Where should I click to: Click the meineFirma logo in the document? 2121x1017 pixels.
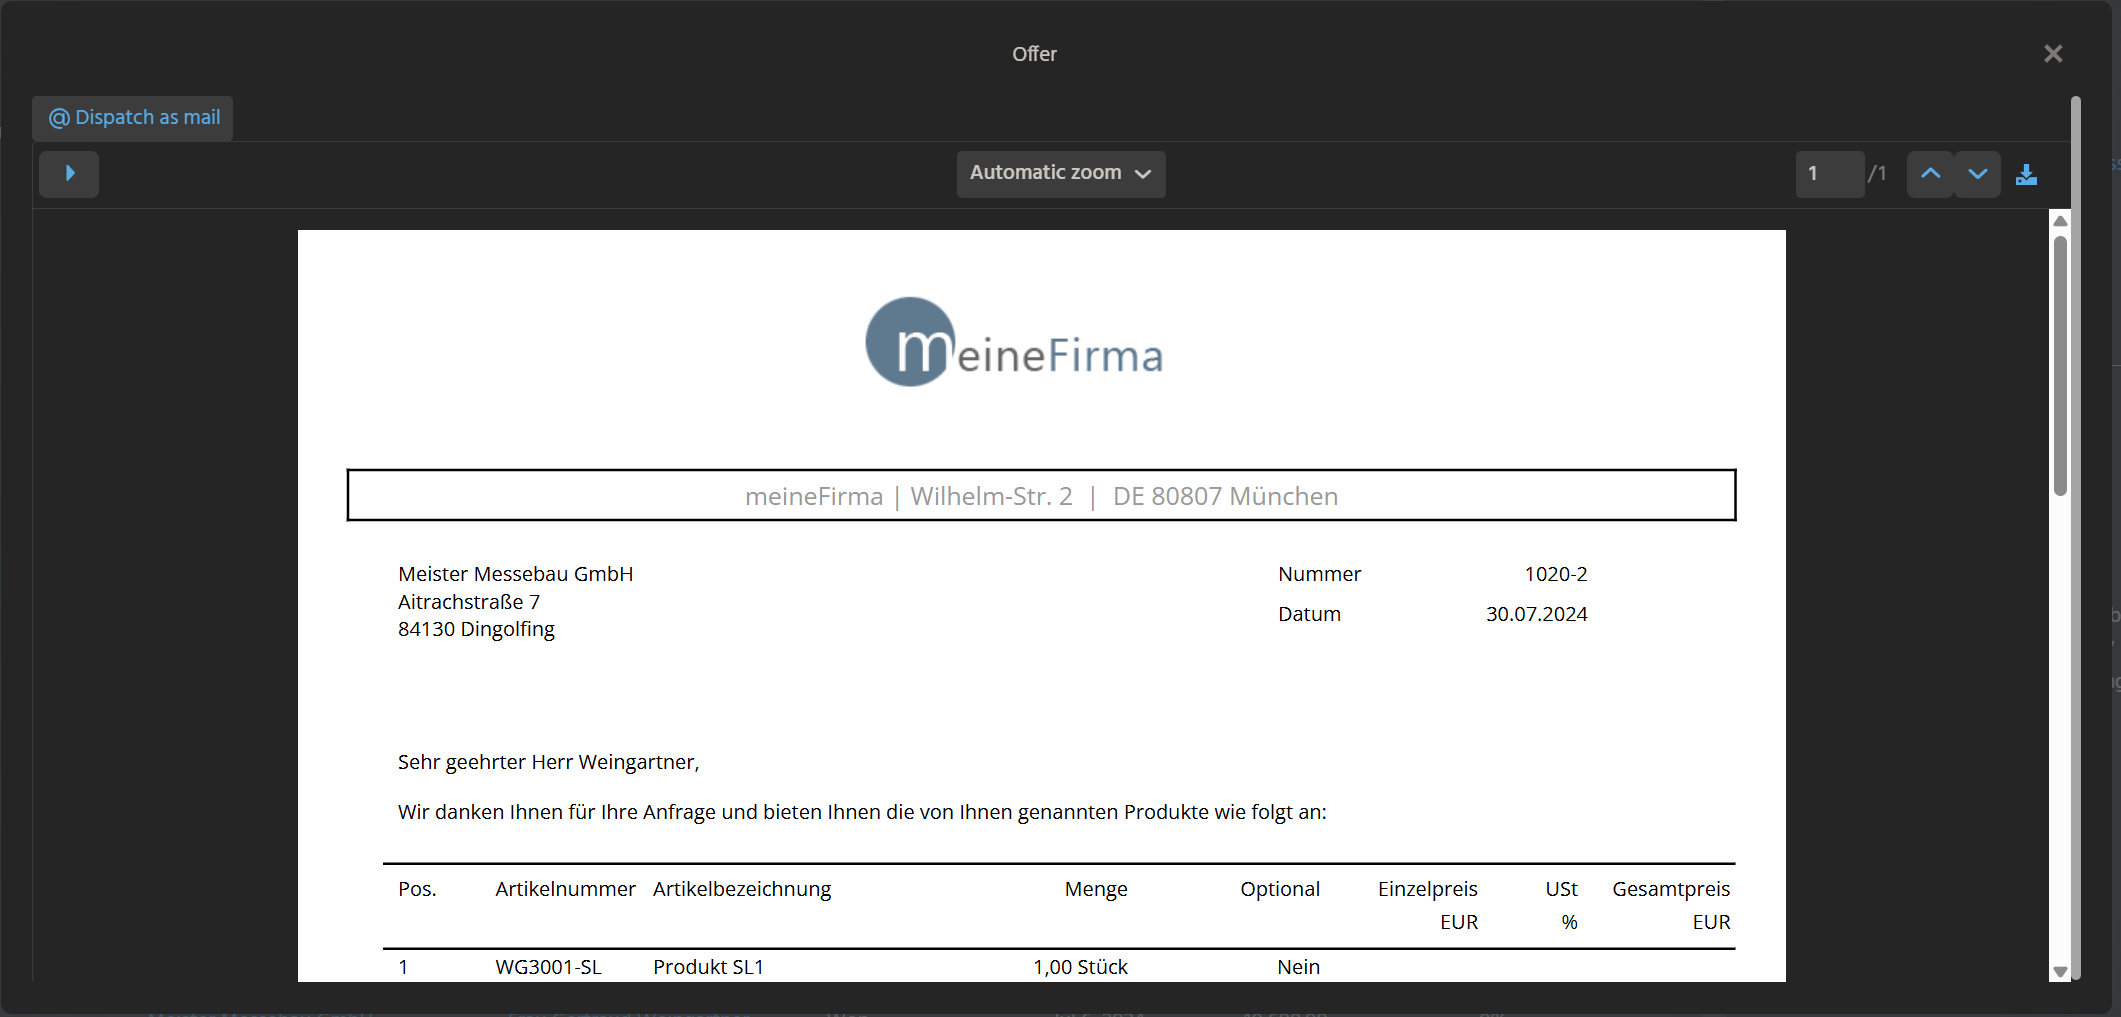[1014, 343]
